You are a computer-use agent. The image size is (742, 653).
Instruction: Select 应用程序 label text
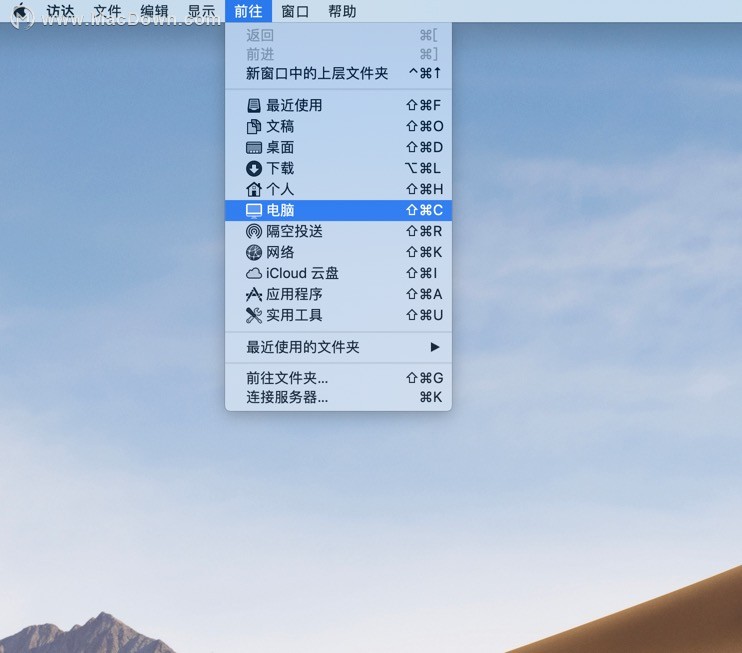[x=294, y=294]
